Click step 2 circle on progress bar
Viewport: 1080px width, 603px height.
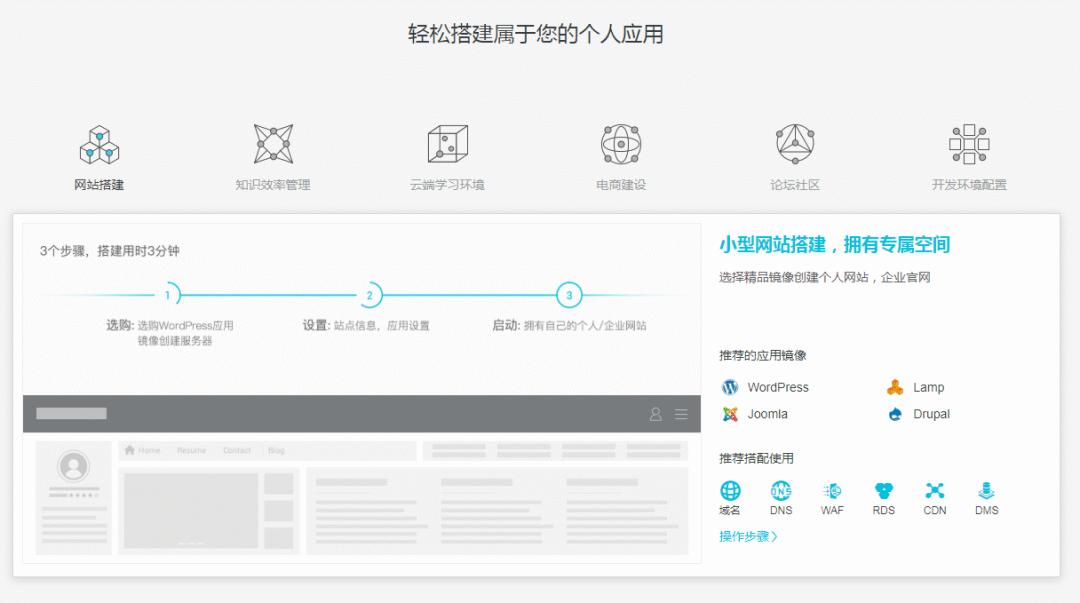[x=369, y=294]
